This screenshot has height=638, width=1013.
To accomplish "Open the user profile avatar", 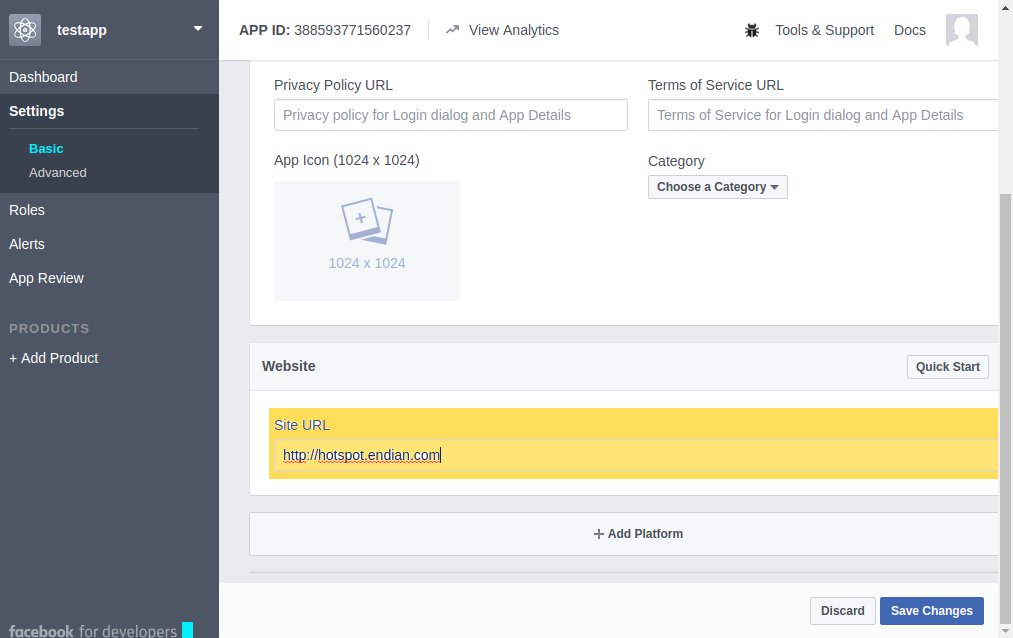I will 961,30.
